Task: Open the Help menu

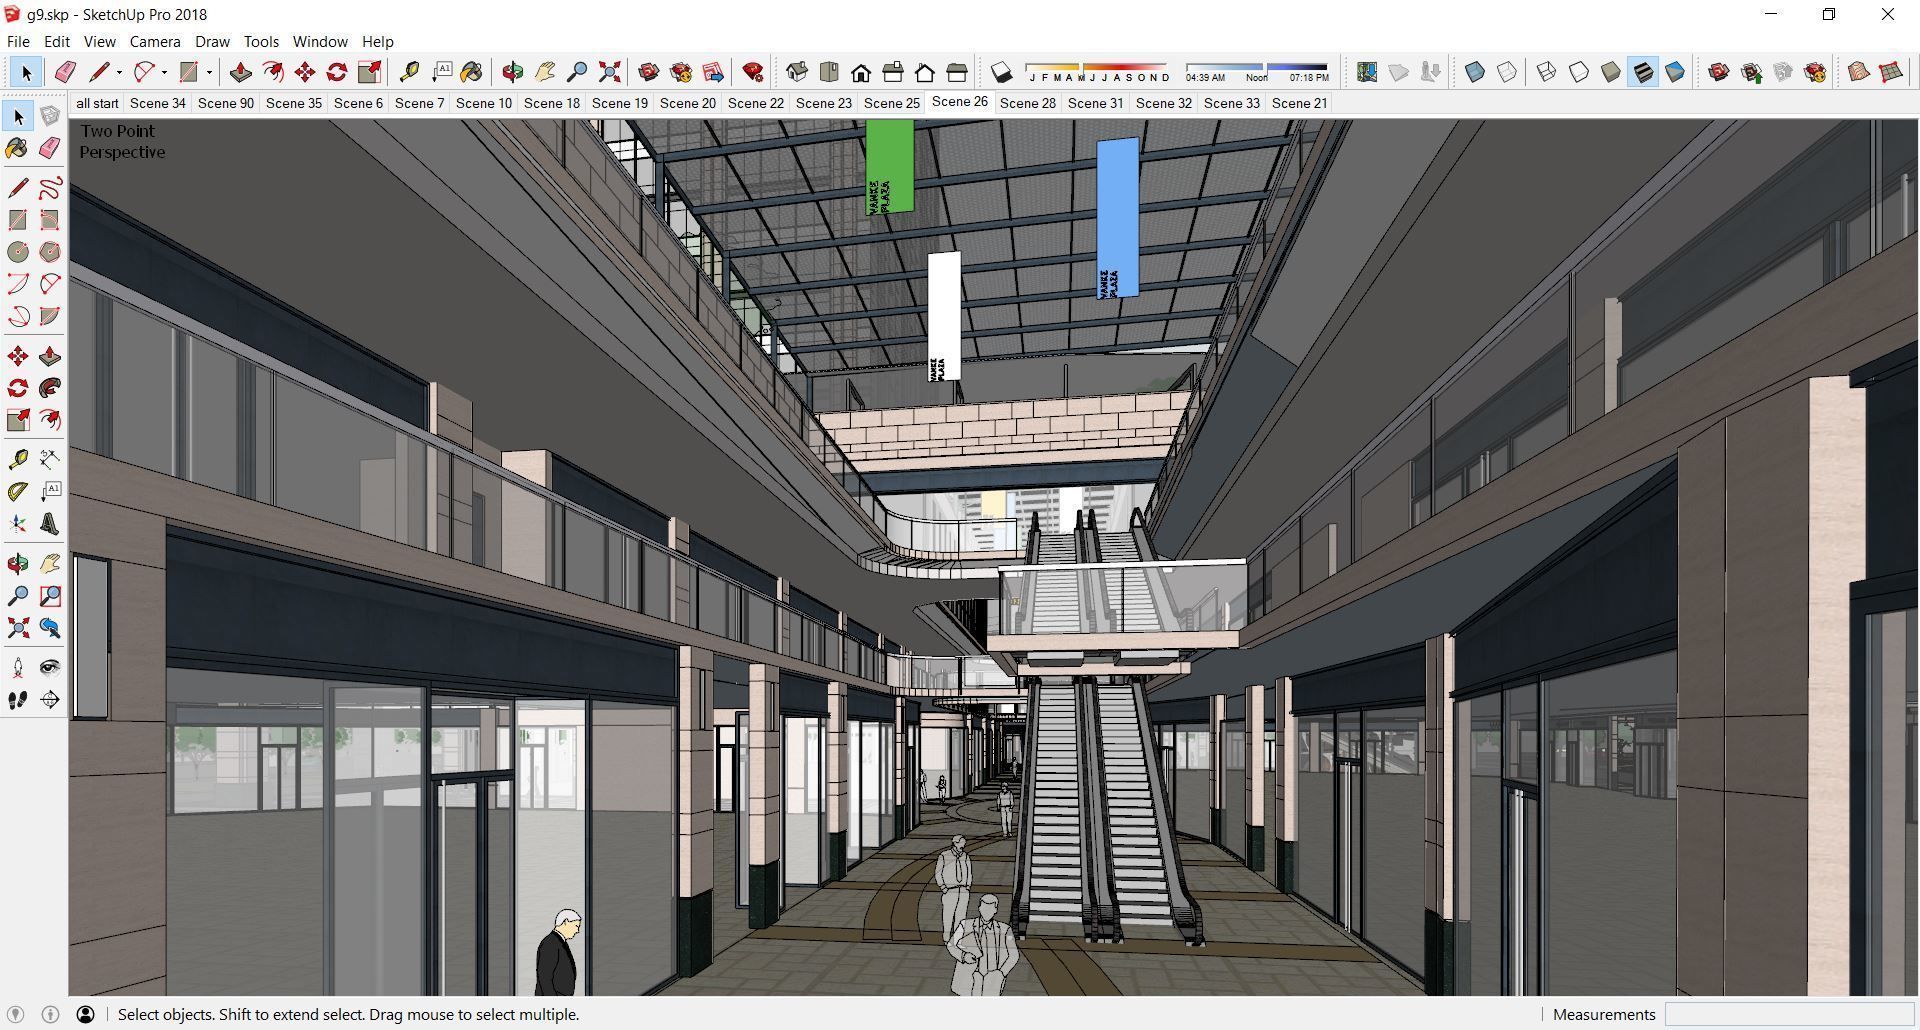Action: [x=377, y=42]
